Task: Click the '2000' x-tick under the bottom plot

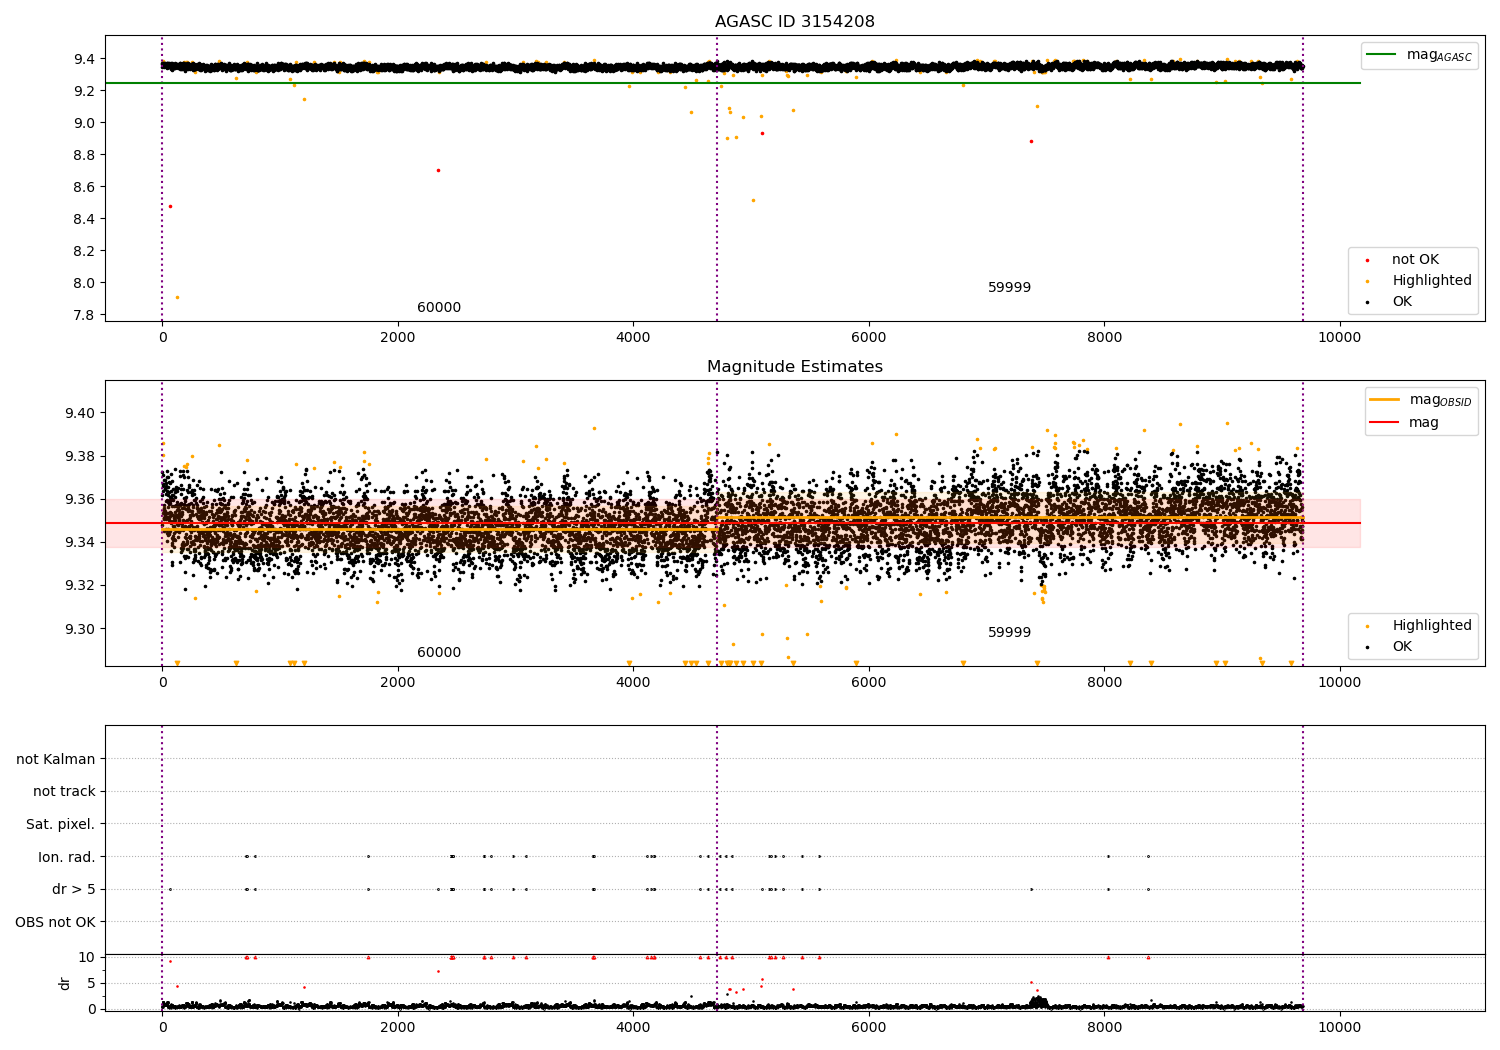Action: 398,1027
